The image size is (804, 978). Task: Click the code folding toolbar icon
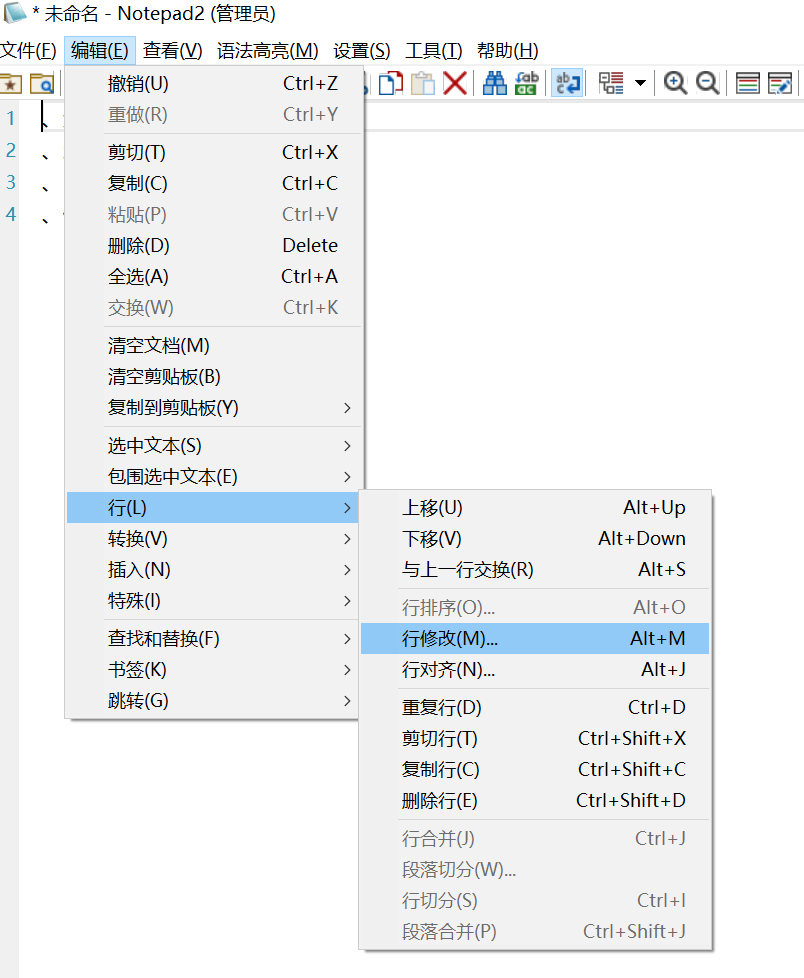pyautogui.click(x=611, y=83)
